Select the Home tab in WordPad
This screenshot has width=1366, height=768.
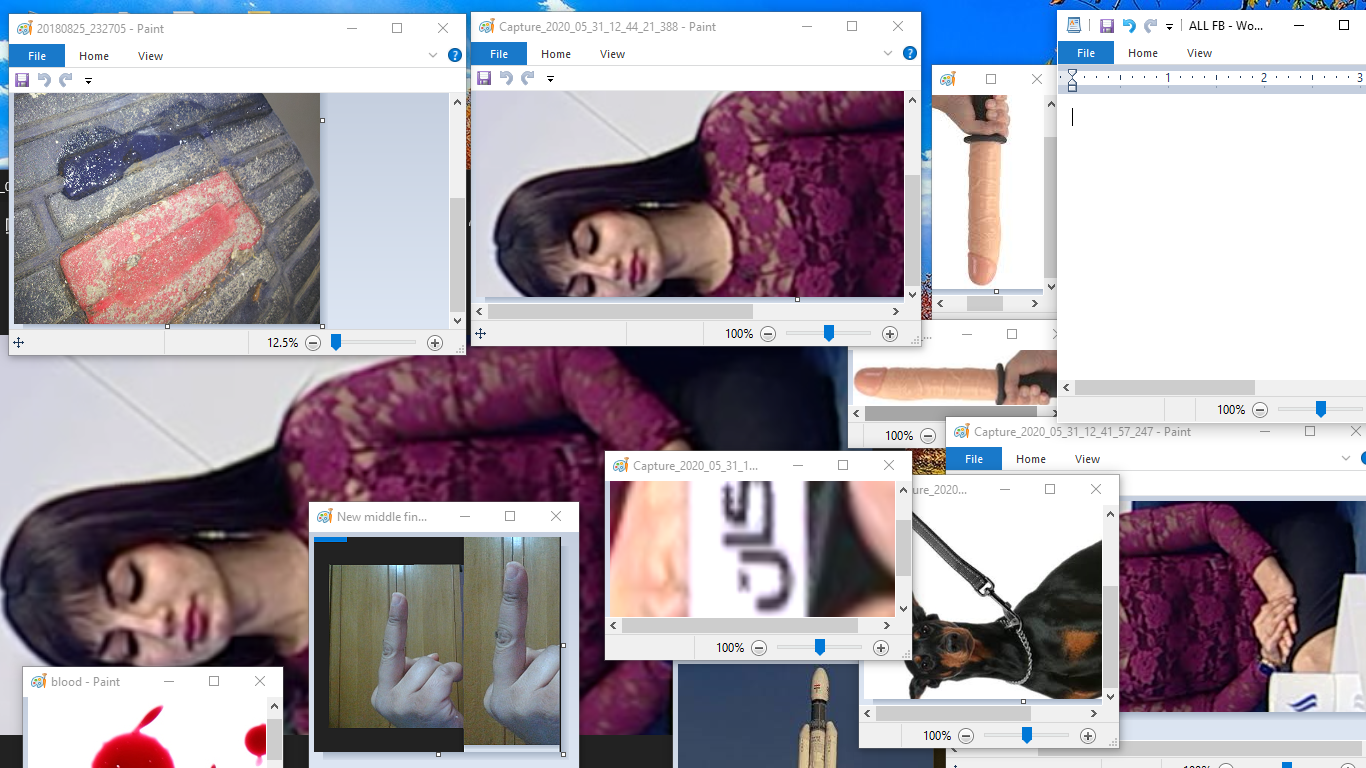coord(1142,53)
